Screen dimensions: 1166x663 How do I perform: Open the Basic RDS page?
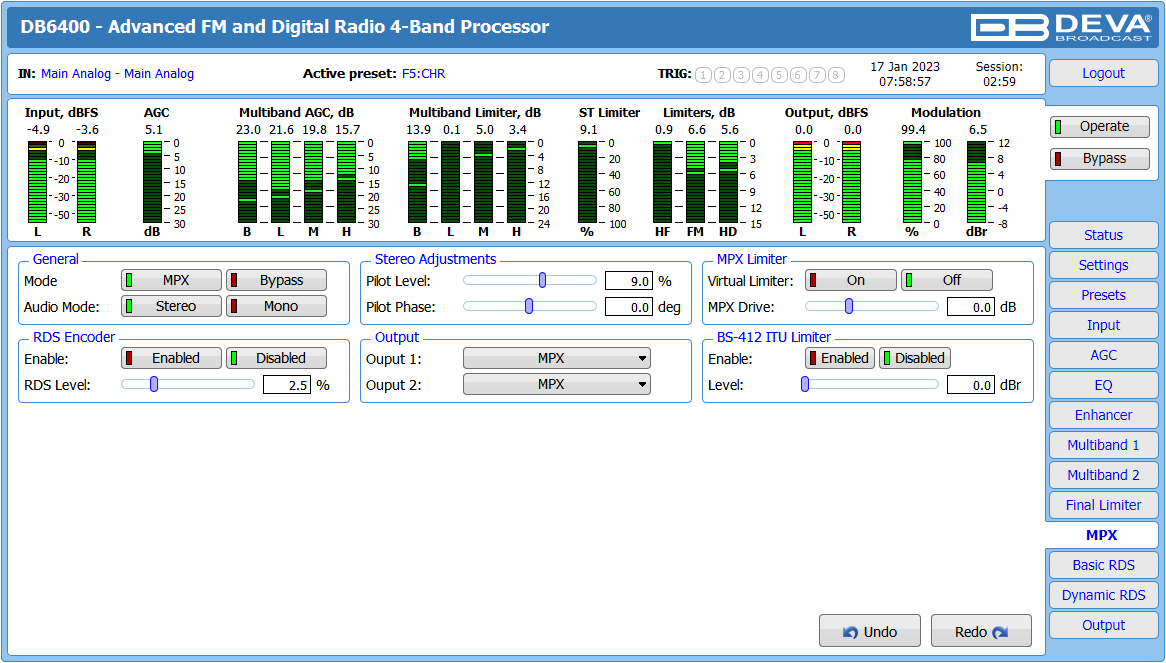1104,565
